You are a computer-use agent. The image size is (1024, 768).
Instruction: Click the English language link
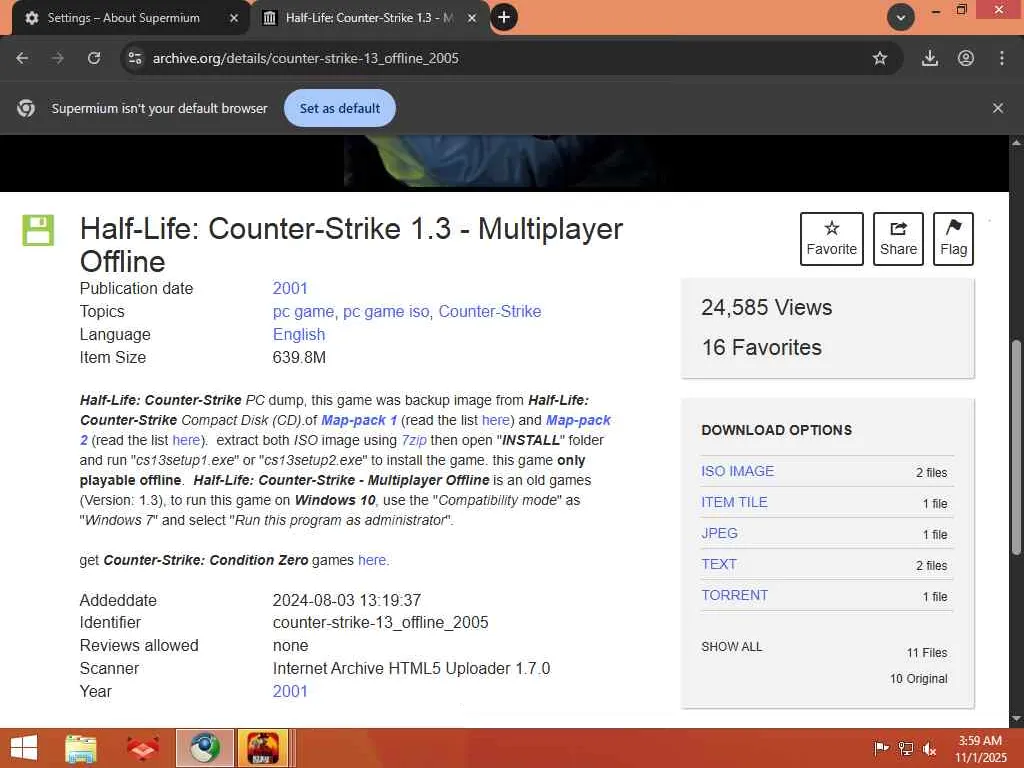pos(298,334)
